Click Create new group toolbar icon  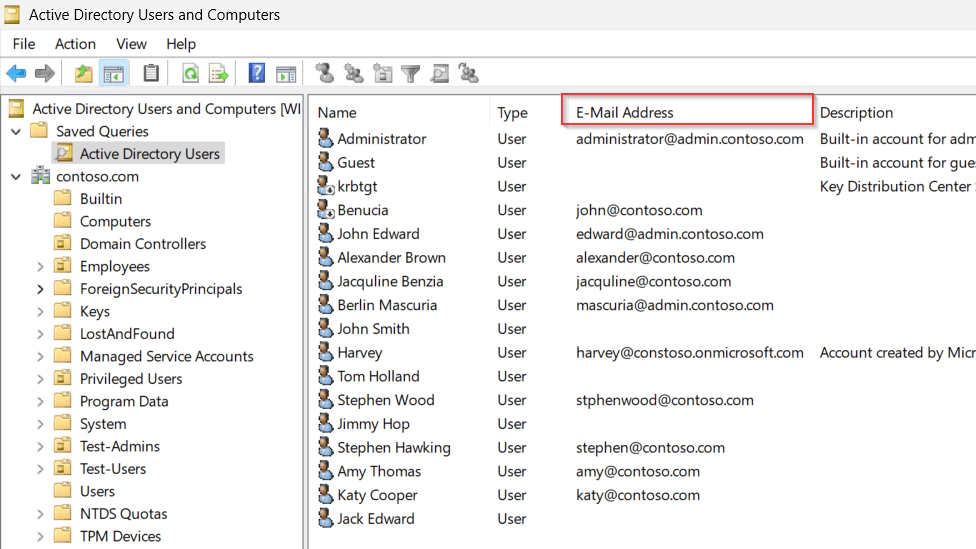click(354, 73)
